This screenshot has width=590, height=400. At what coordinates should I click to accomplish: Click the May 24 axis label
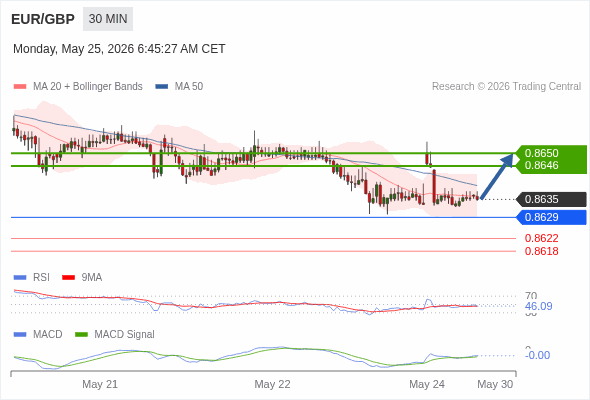(427, 384)
